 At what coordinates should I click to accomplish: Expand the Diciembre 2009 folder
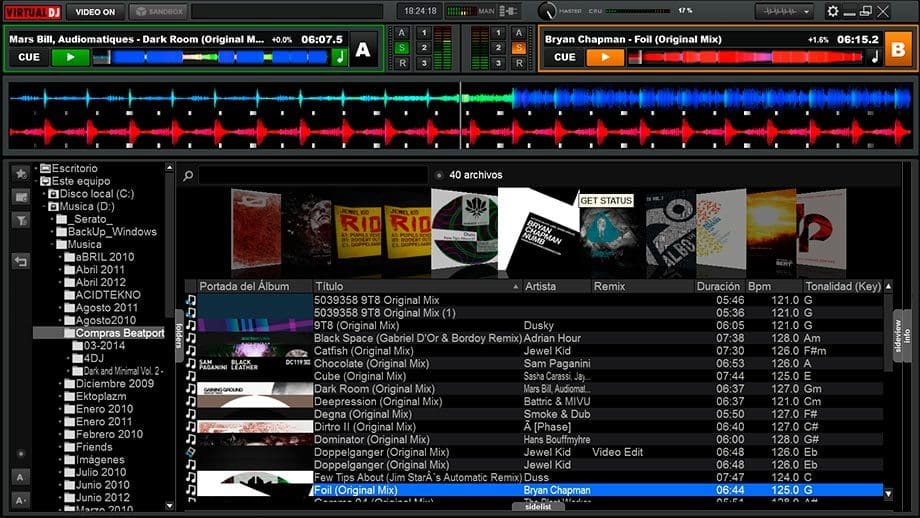[60, 384]
